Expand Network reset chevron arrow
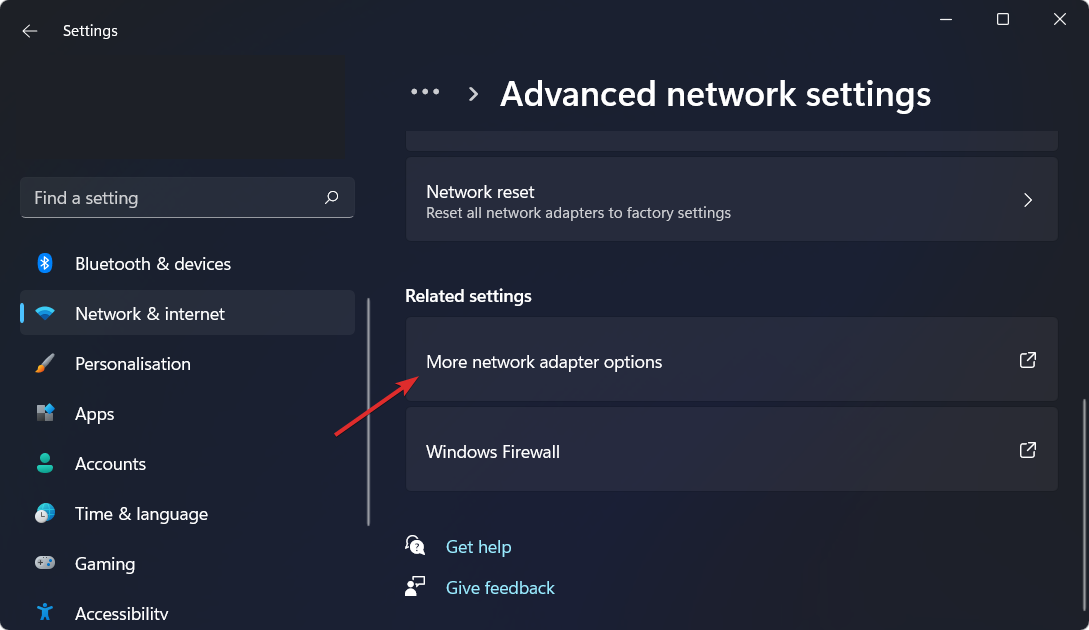Viewport: 1089px width, 630px height. coord(1028,200)
